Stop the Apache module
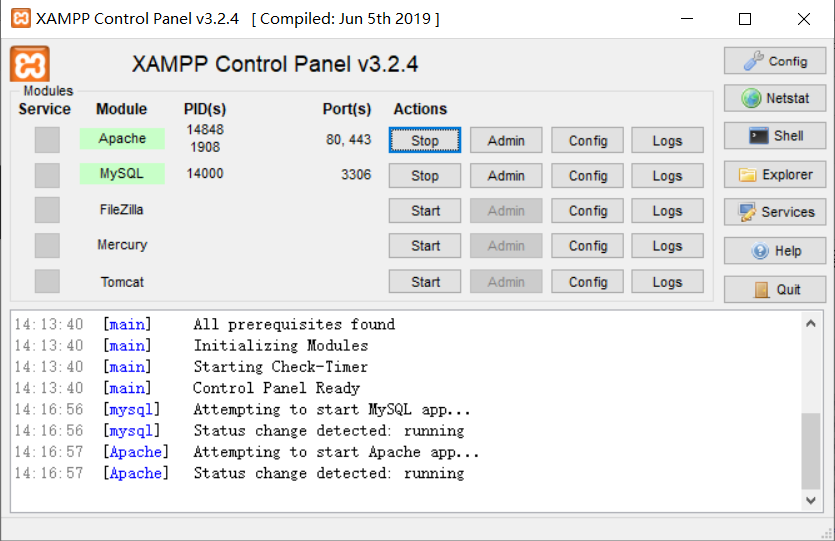 tap(425, 140)
